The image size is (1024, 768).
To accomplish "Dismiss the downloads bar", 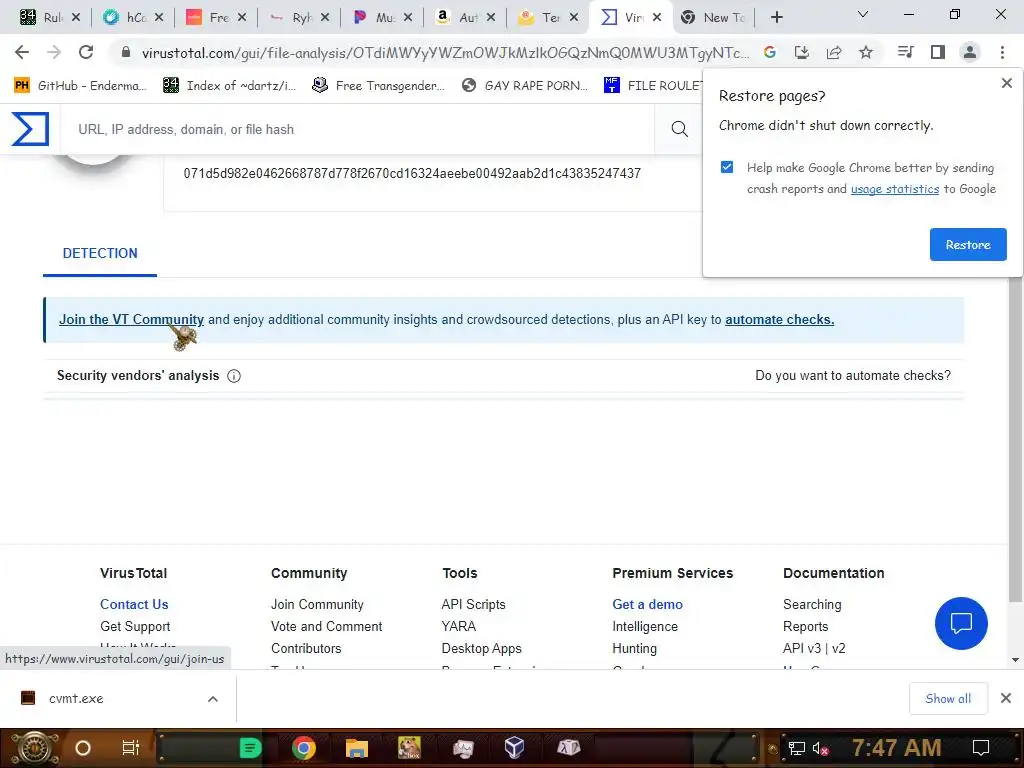I will [x=1006, y=698].
